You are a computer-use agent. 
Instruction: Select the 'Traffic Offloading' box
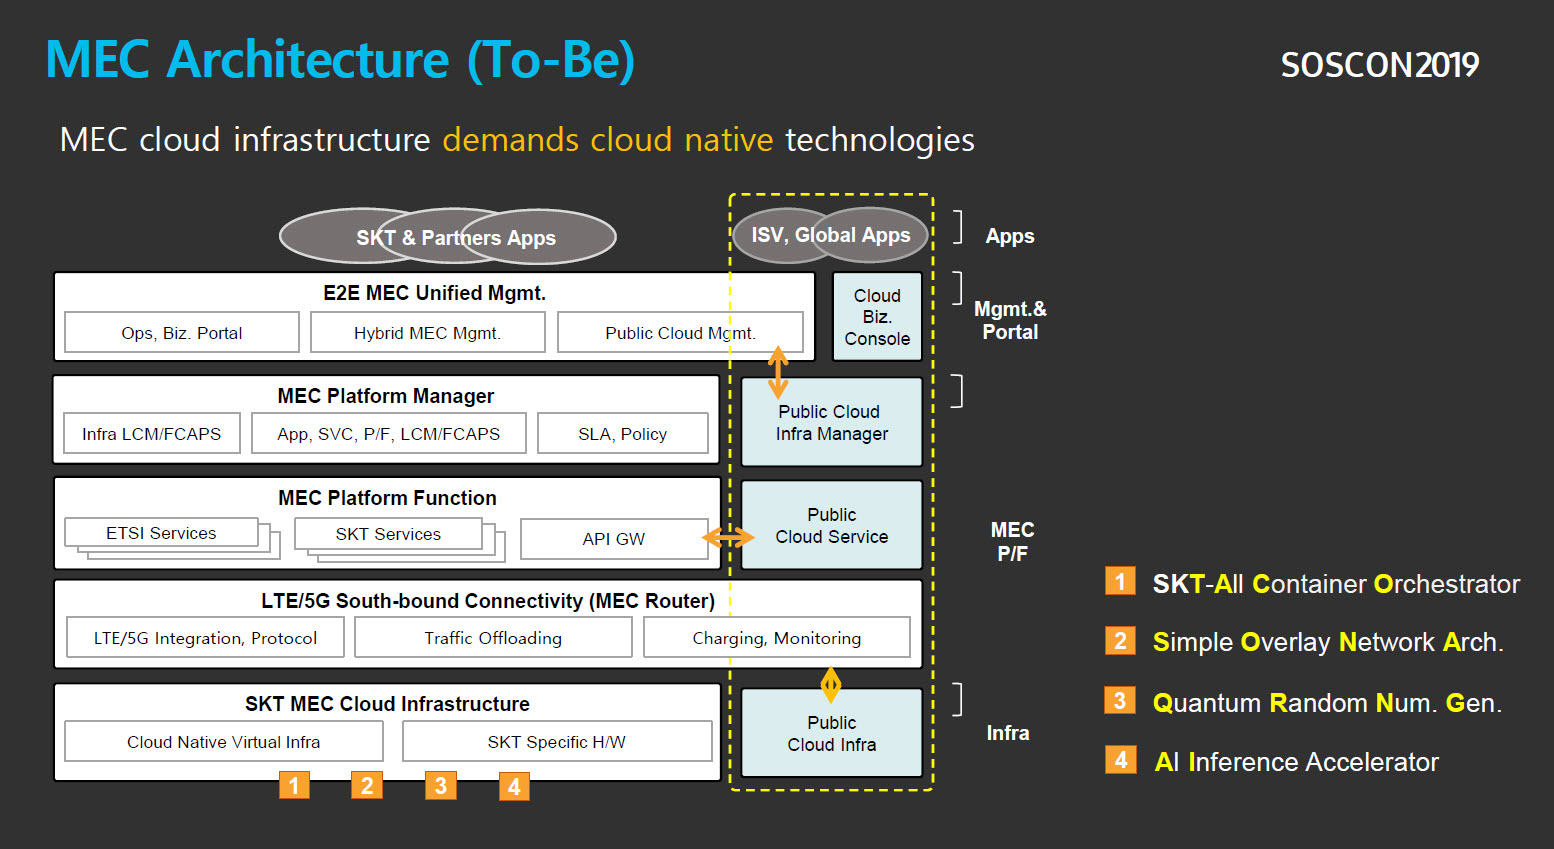coord(493,638)
